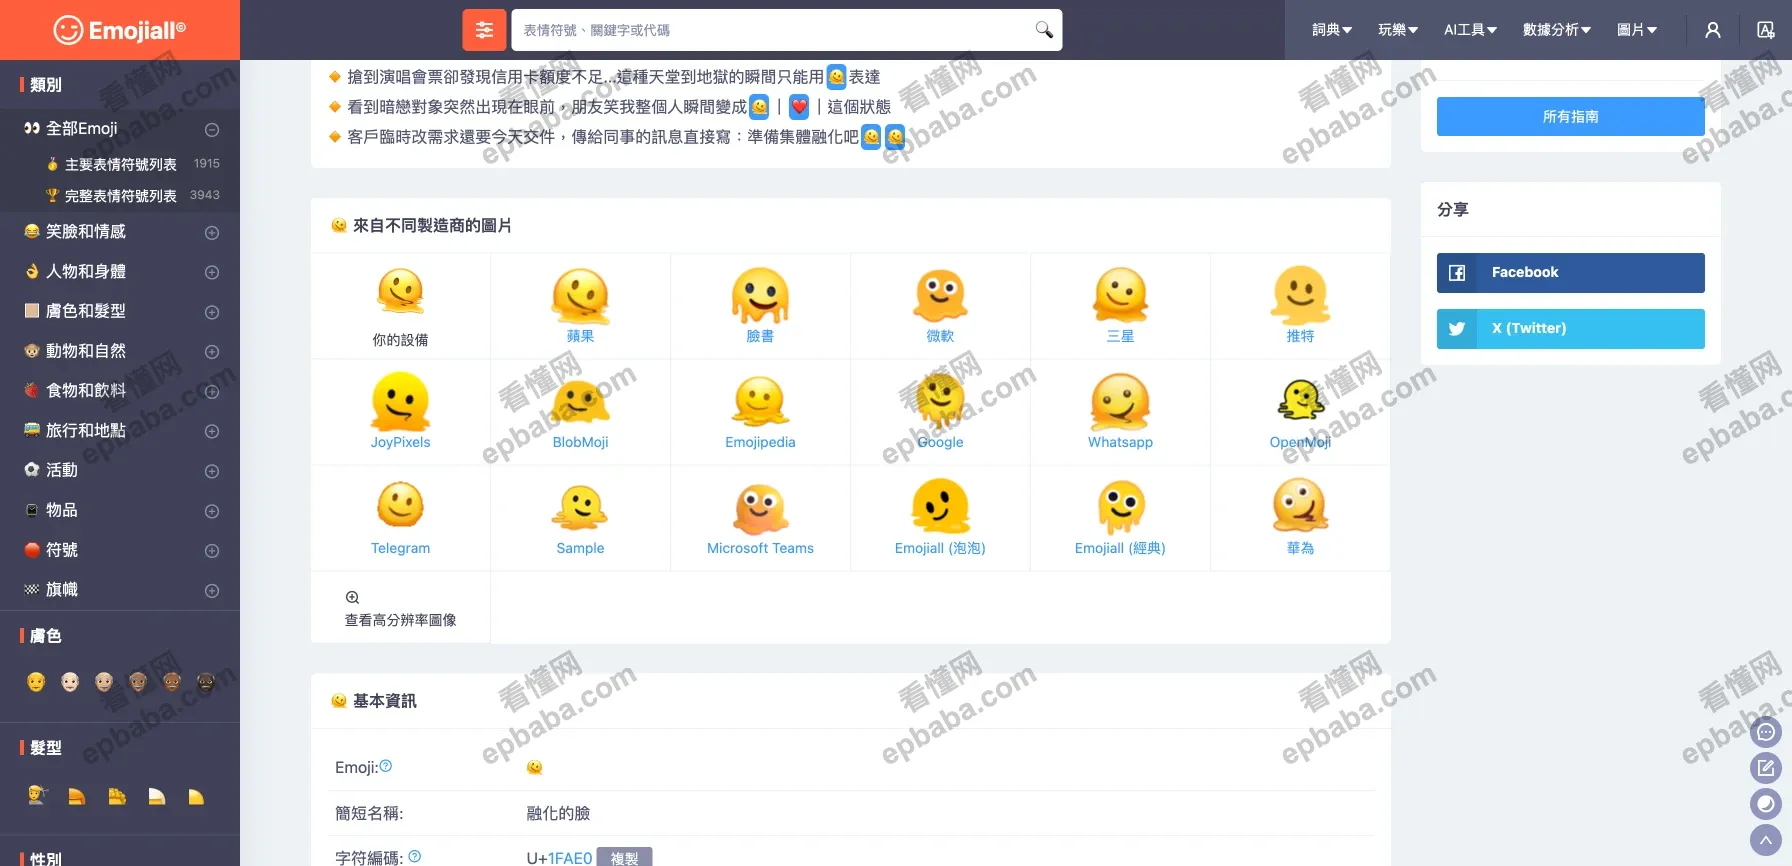Click the U+1FAE0 code point link
This screenshot has width=1792, height=866.
(570, 858)
